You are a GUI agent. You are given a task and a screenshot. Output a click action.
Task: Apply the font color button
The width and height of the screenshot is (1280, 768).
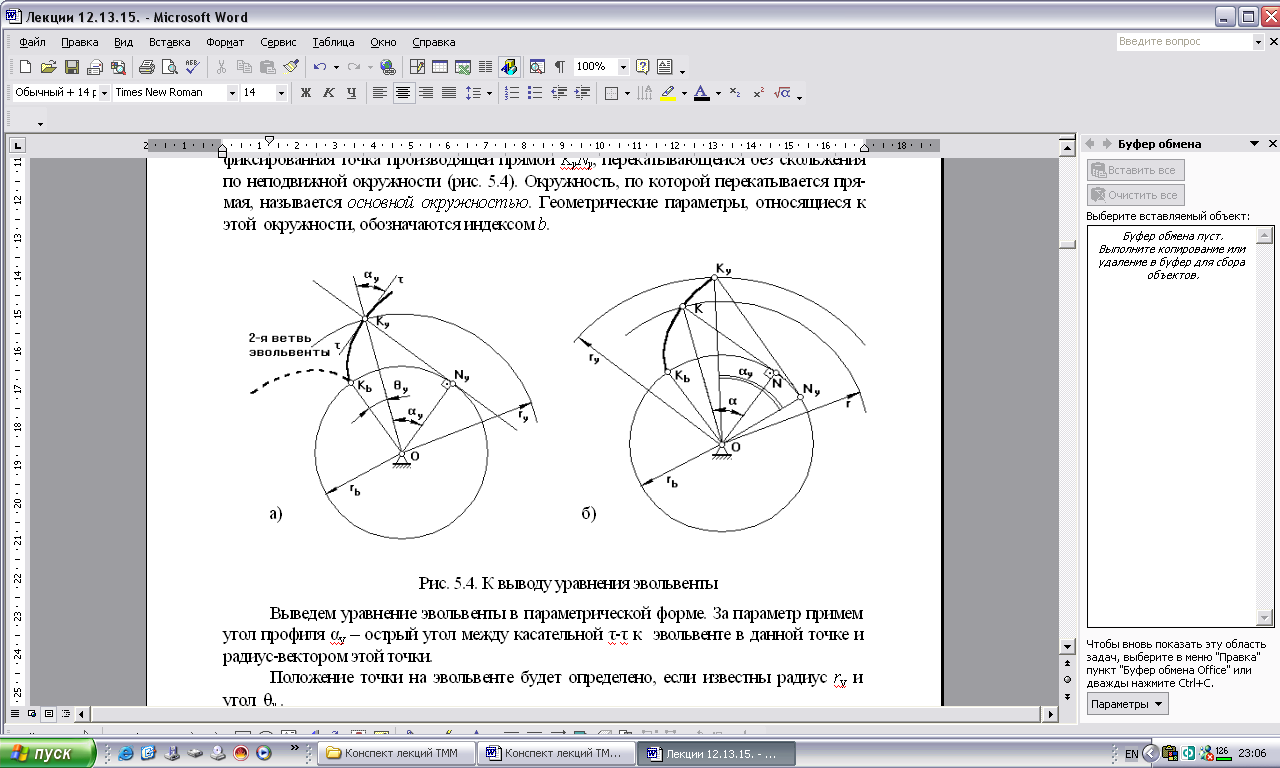click(701, 93)
